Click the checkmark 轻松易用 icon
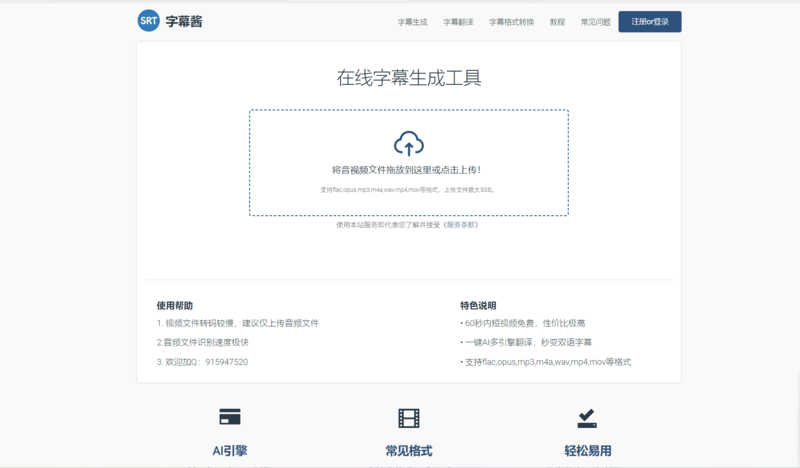 pos(587,418)
